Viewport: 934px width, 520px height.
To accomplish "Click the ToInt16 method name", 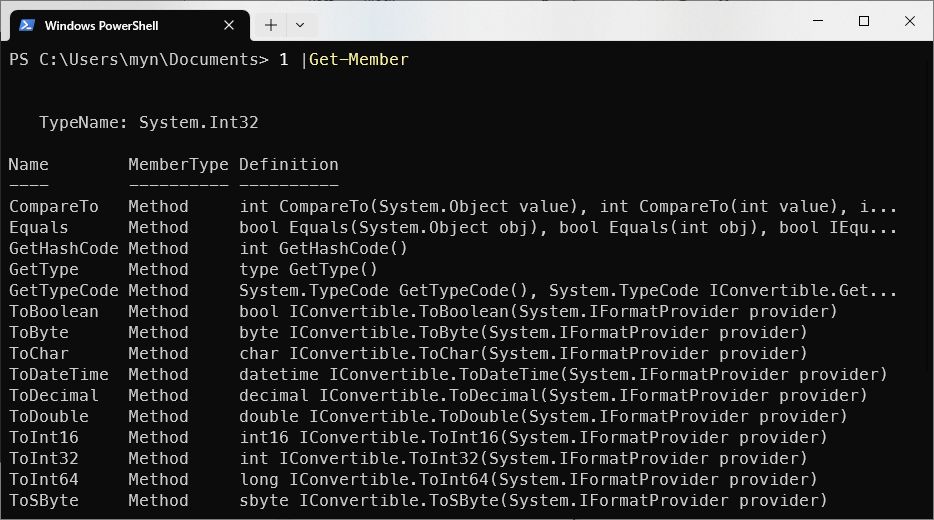I will click(x=43, y=438).
